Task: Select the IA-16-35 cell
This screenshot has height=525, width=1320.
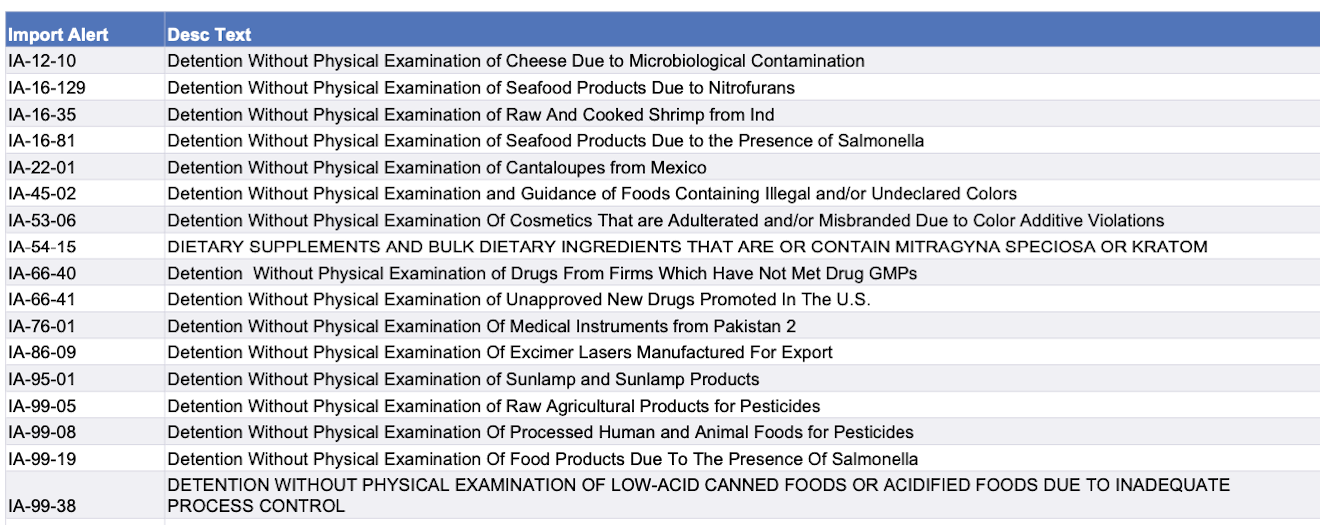Action: click(84, 114)
